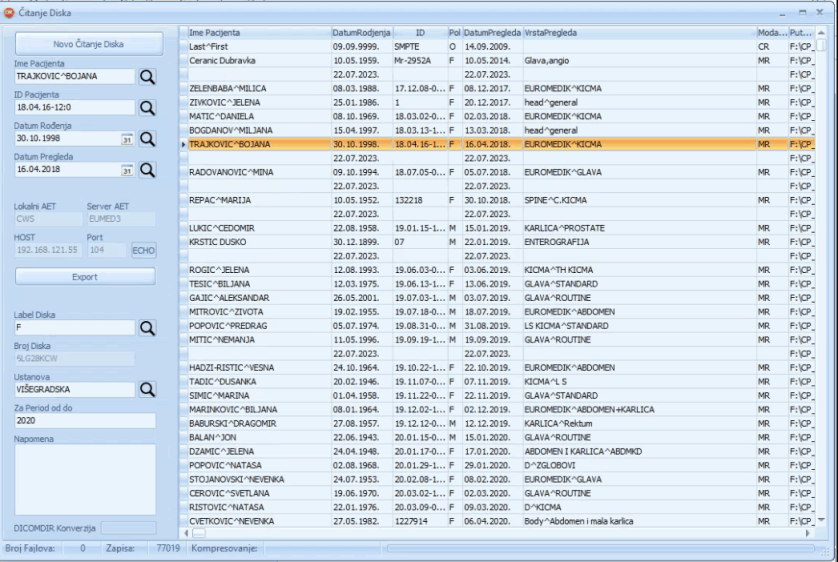Click the Export button
This screenshot has width=838, height=562.
[x=85, y=277]
